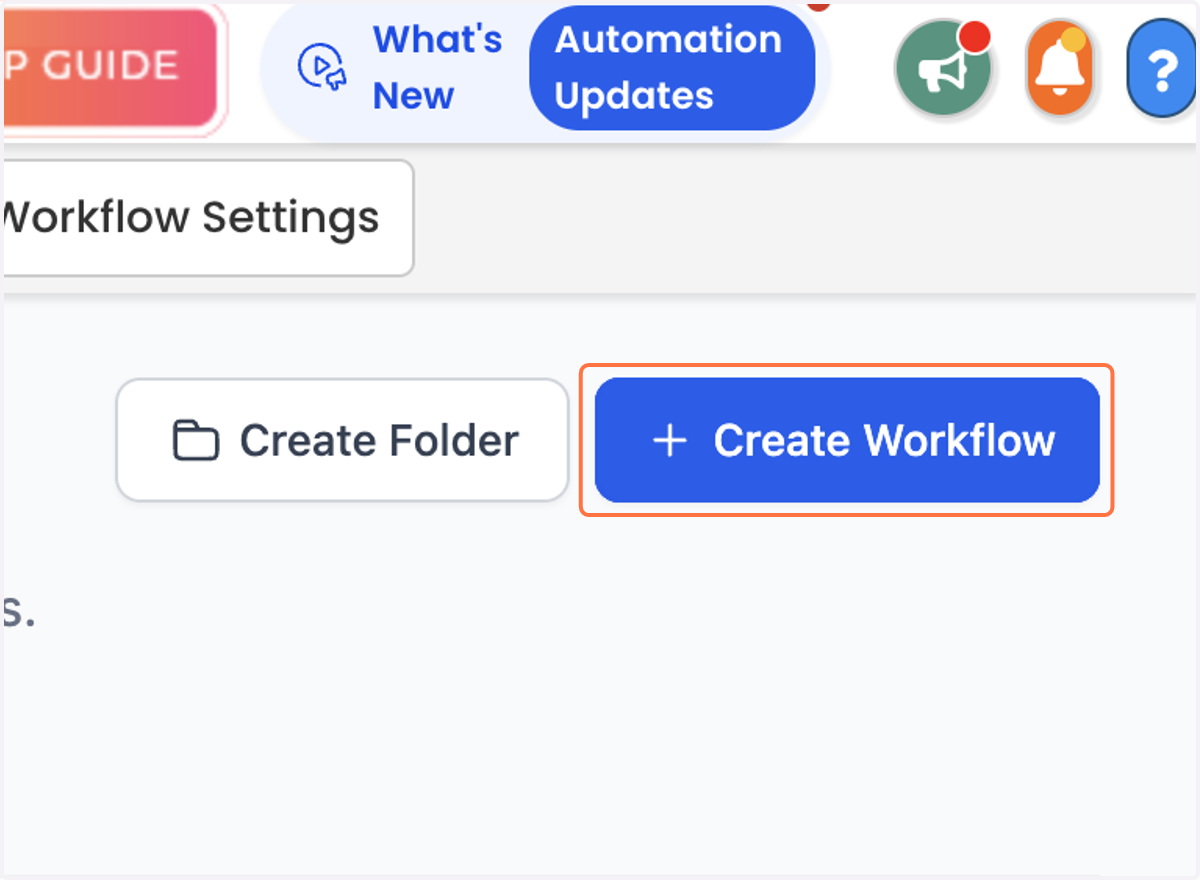Open the bell notifications icon

[1060, 70]
